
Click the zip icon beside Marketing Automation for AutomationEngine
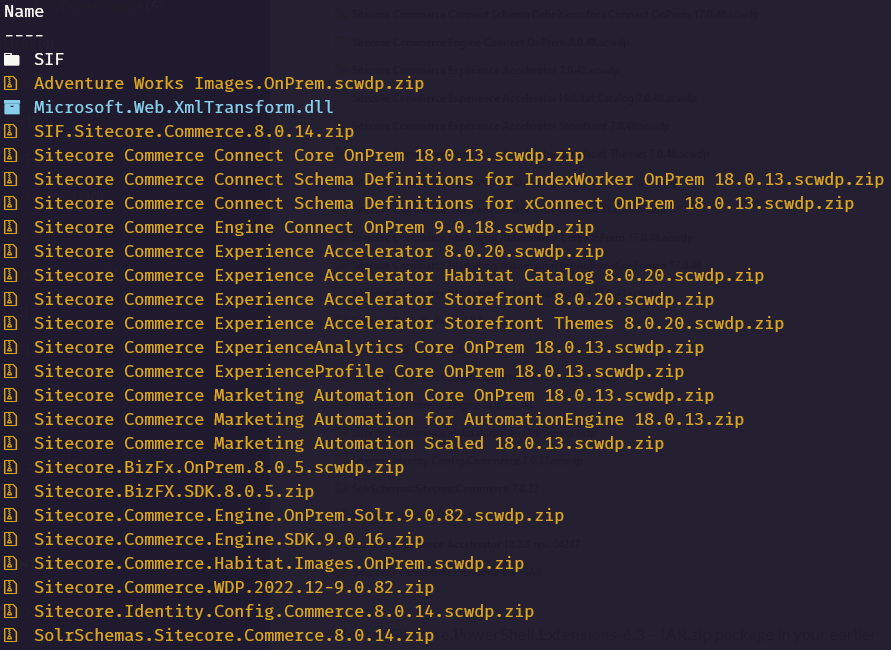(10, 419)
